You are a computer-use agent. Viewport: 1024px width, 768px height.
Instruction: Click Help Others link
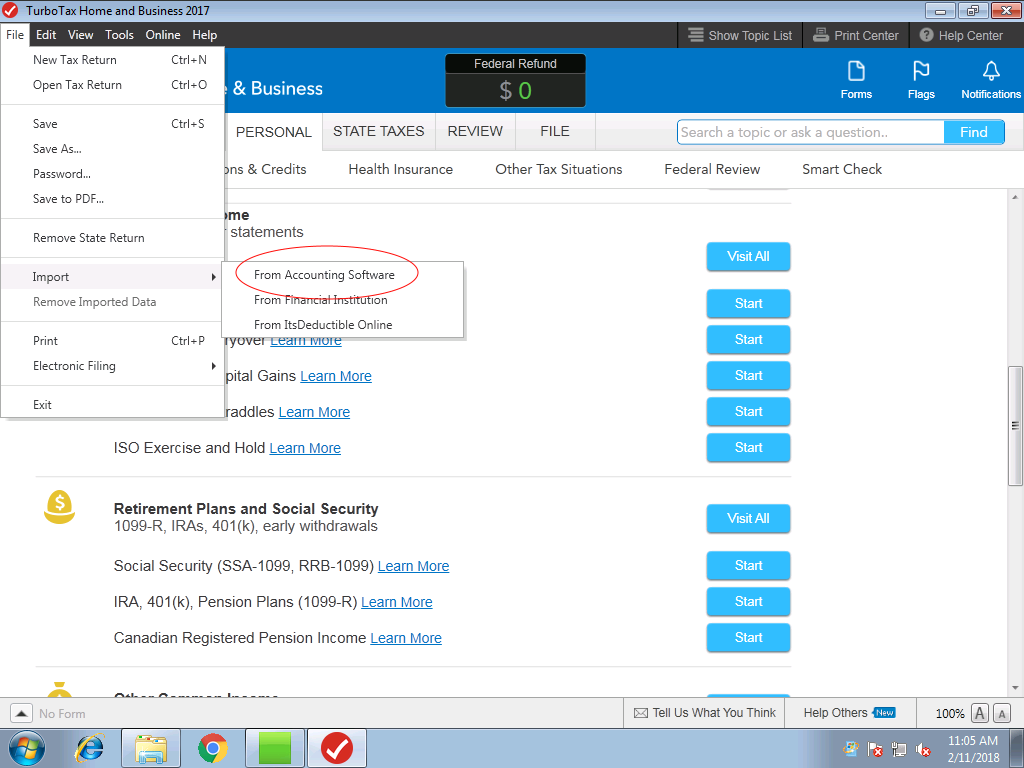[x=835, y=712]
